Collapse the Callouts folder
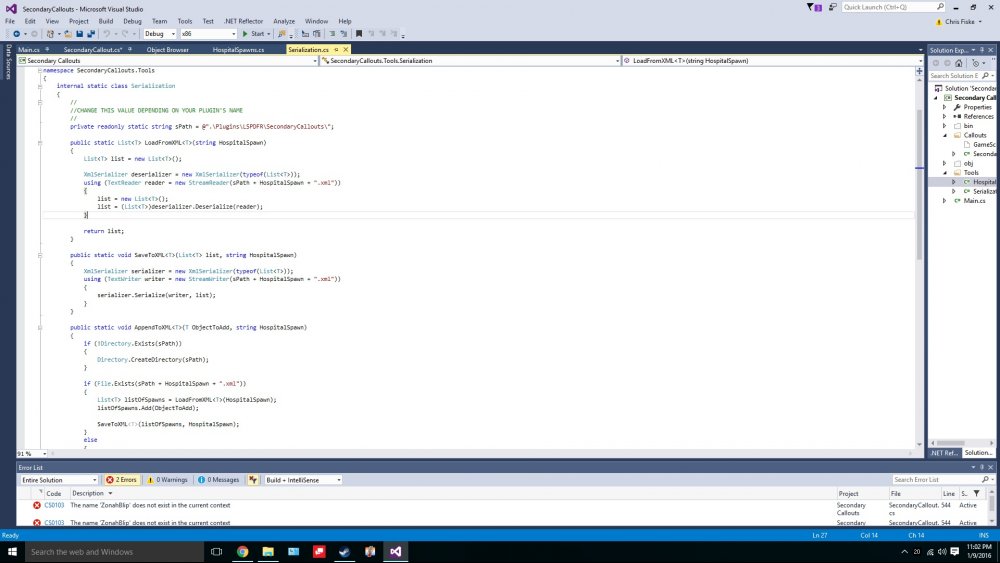Image resolution: width=1000 pixels, height=563 pixels. tap(945, 135)
